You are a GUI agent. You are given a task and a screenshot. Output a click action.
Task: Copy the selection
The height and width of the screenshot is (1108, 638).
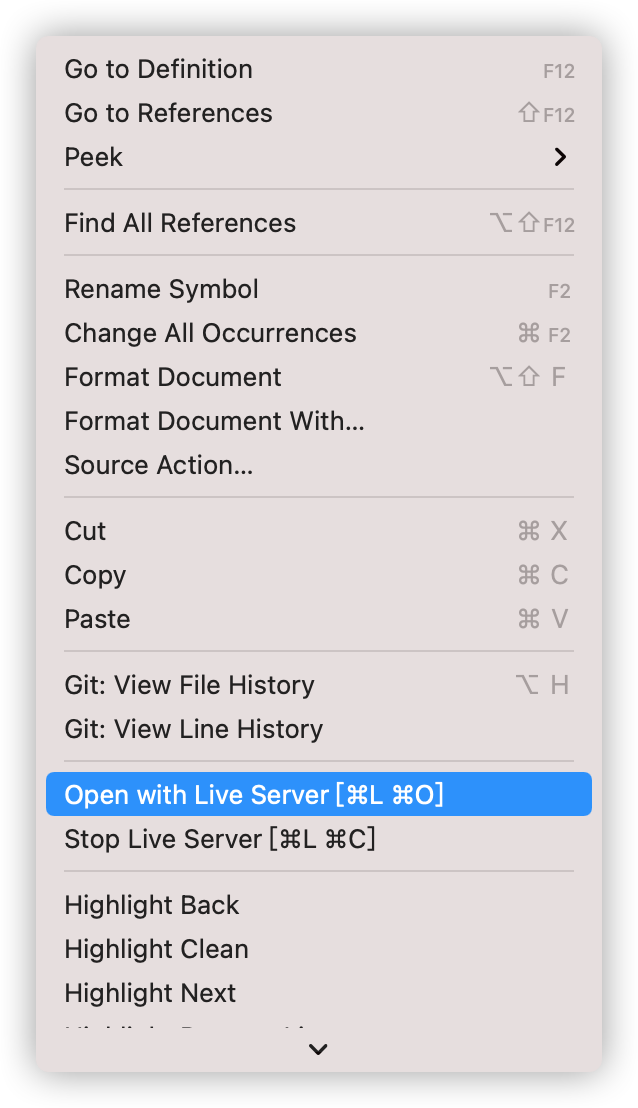[319, 575]
